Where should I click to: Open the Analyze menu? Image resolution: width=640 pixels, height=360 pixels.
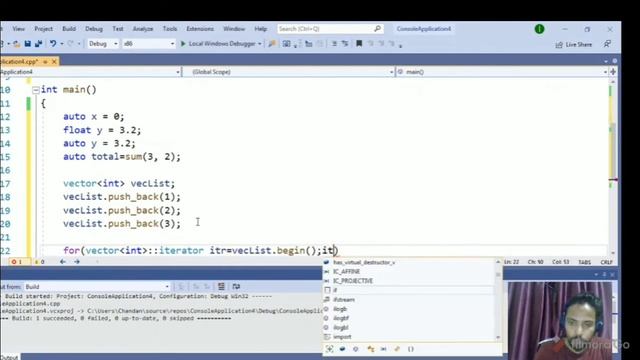click(x=143, y=29)
